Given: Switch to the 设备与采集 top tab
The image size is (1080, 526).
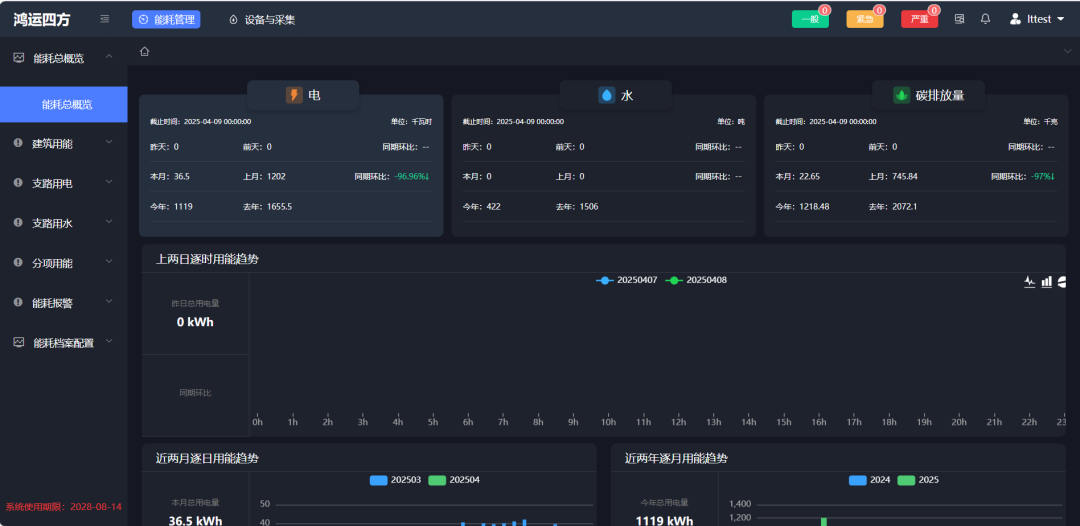Looking at the screenshot, I should click(x=262, y=19).
